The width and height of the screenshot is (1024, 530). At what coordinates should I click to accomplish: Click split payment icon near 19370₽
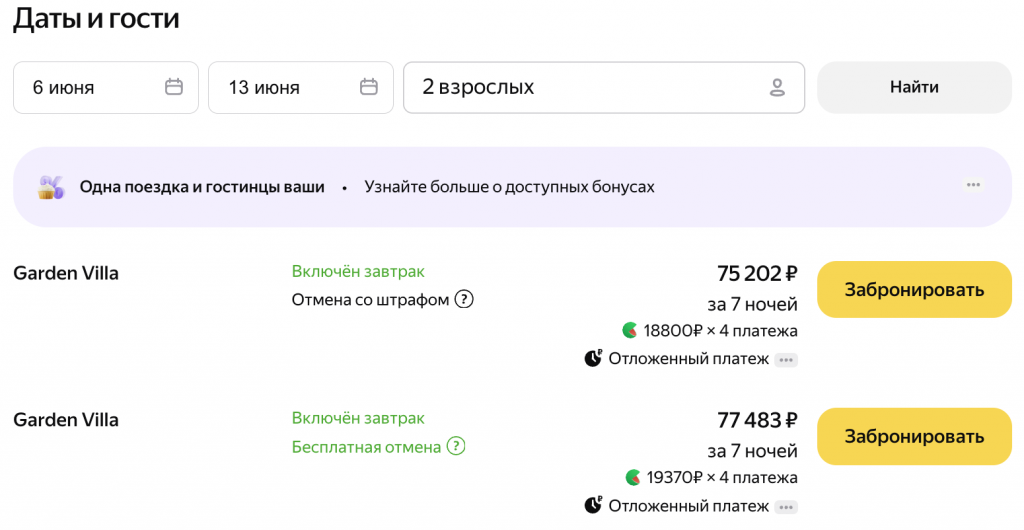coord(632,477)
